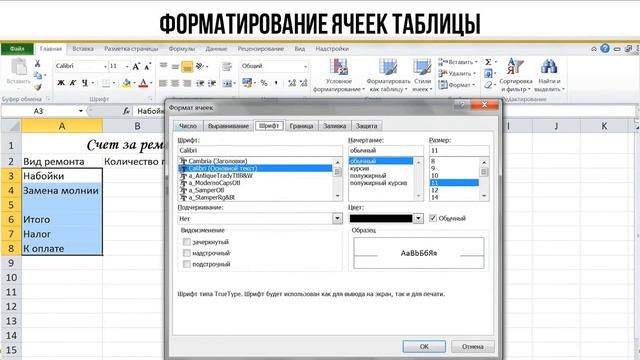Click the fill color paint bucket icon

127,83
